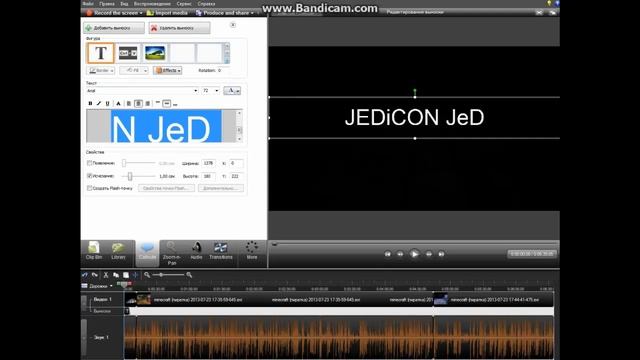
Task: Open the Library tab
Action: (118, 251)
